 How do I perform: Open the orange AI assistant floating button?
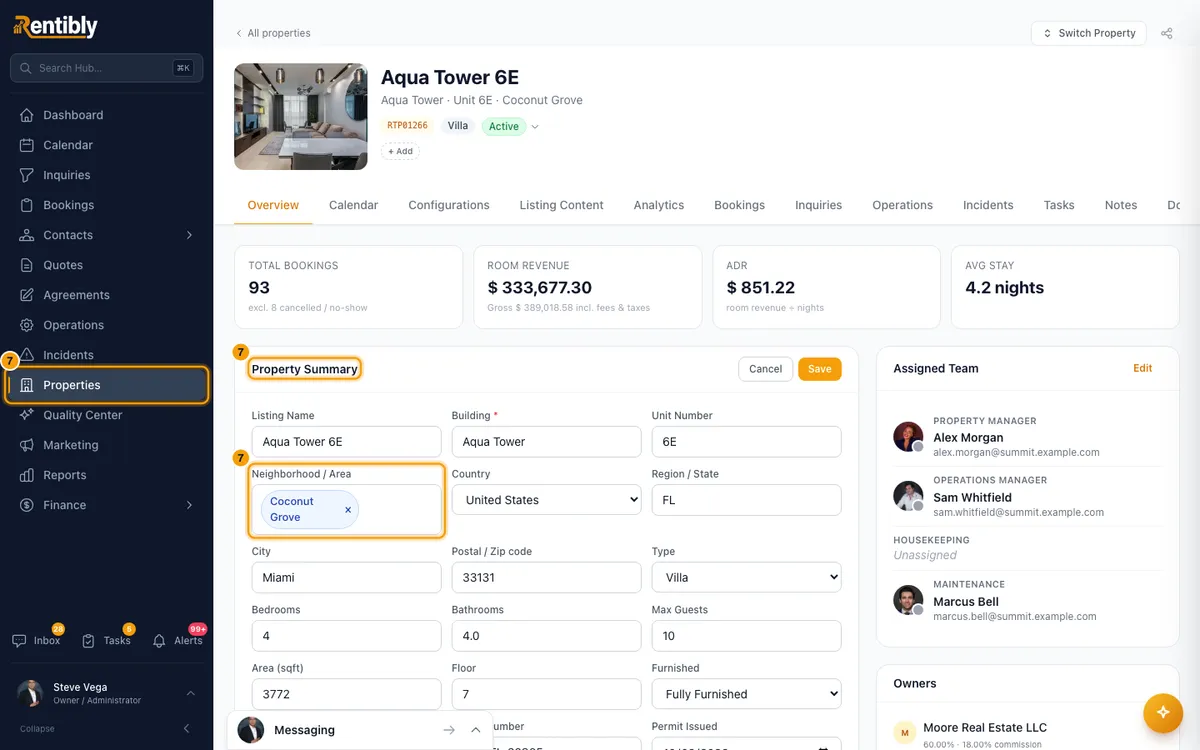point(1163,713)
